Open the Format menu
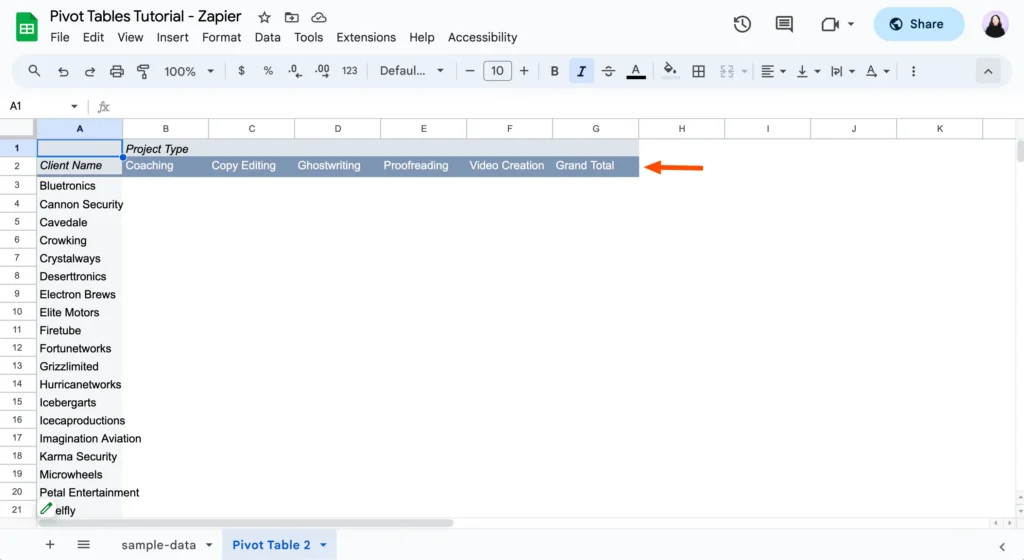The width and height of the screenshot is (1024, 560). click(221, 37)
